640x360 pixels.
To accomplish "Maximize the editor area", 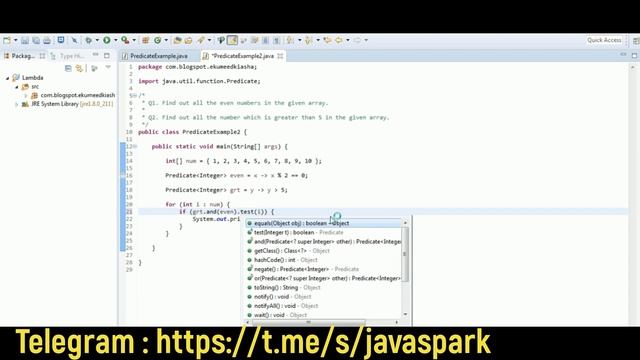I will pos(634,56).
